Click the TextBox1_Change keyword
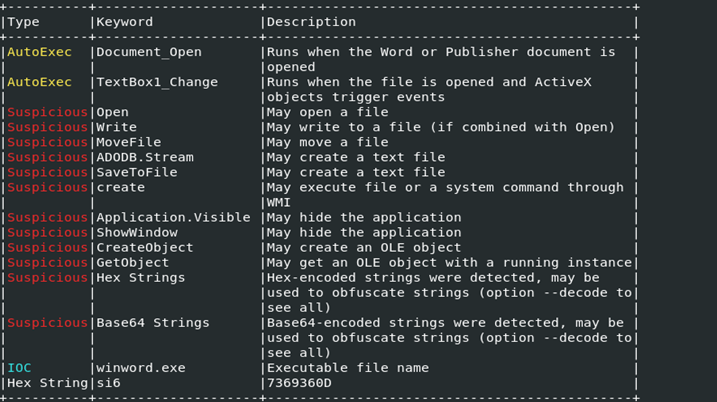Viewport: 717px width, 402px height. [156, 82]
